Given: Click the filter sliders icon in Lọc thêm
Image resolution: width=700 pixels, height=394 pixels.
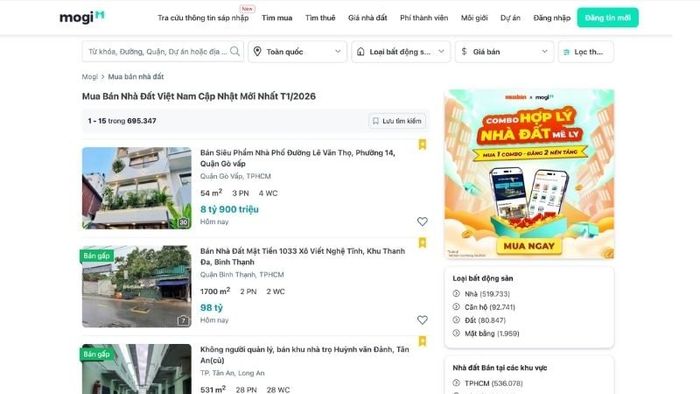Looking at the screenshot, I should (x=567, y=52).
